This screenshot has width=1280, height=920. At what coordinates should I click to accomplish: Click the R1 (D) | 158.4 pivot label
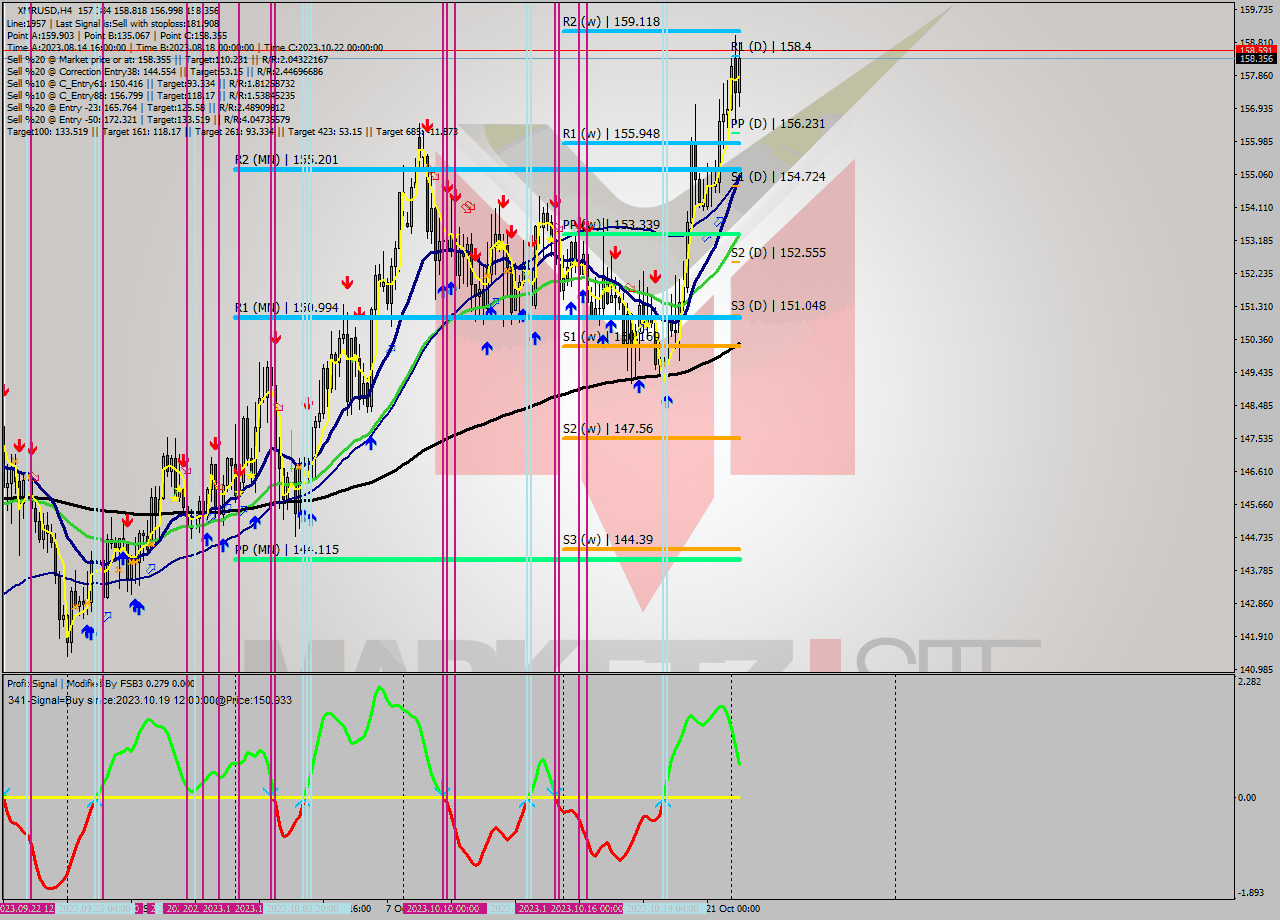(x=769, y=46)
